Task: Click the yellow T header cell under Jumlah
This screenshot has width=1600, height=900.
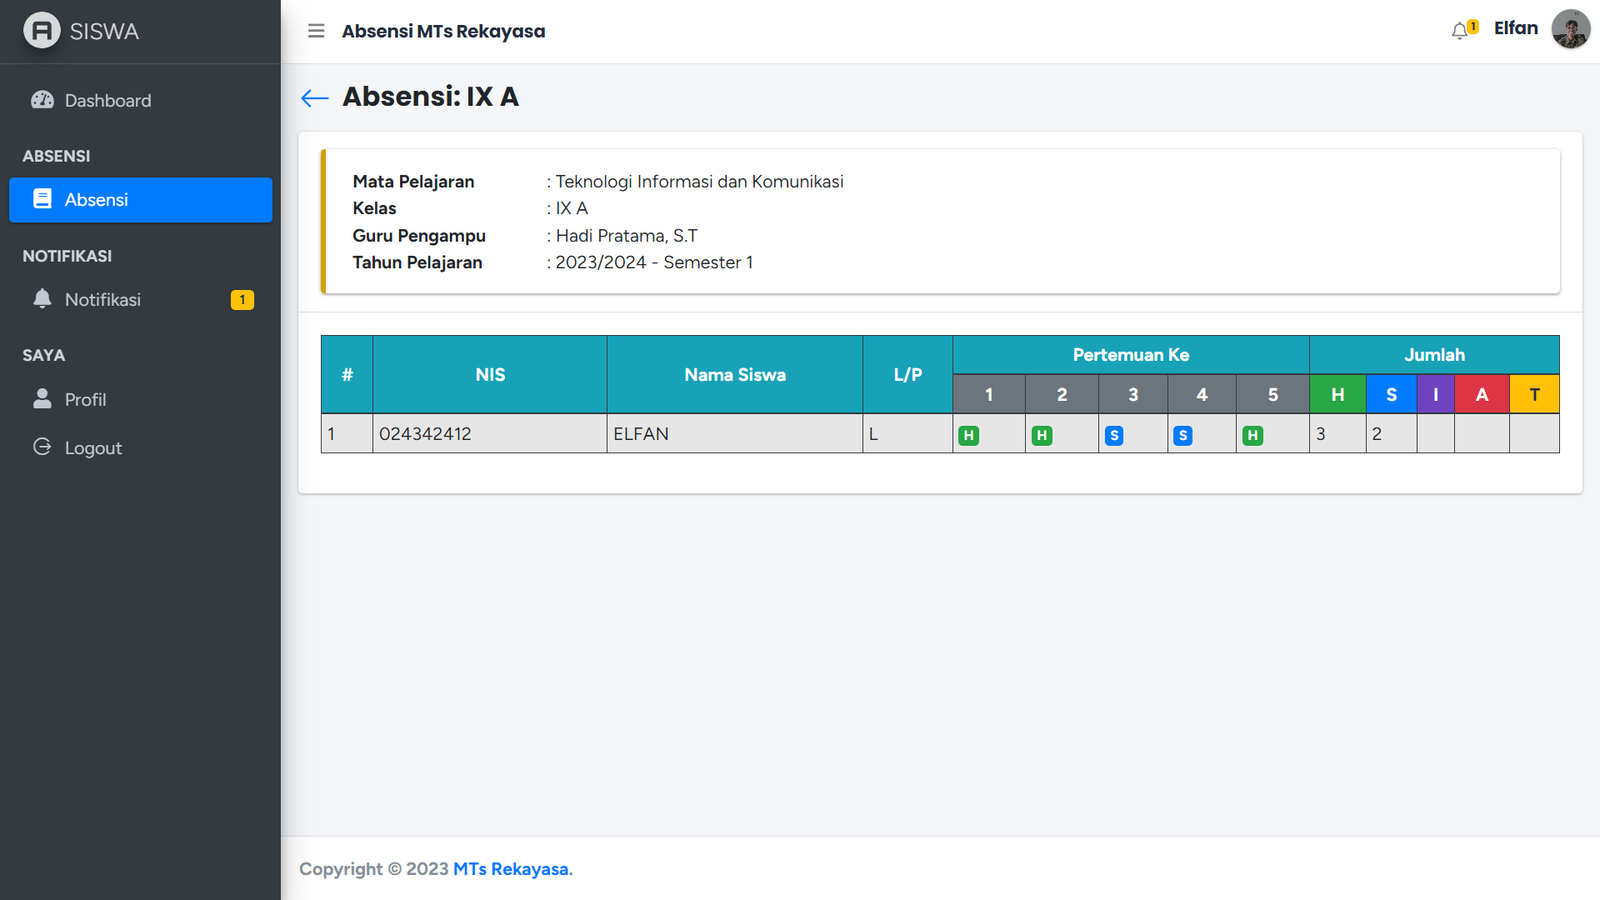Action: point(1534,394)
